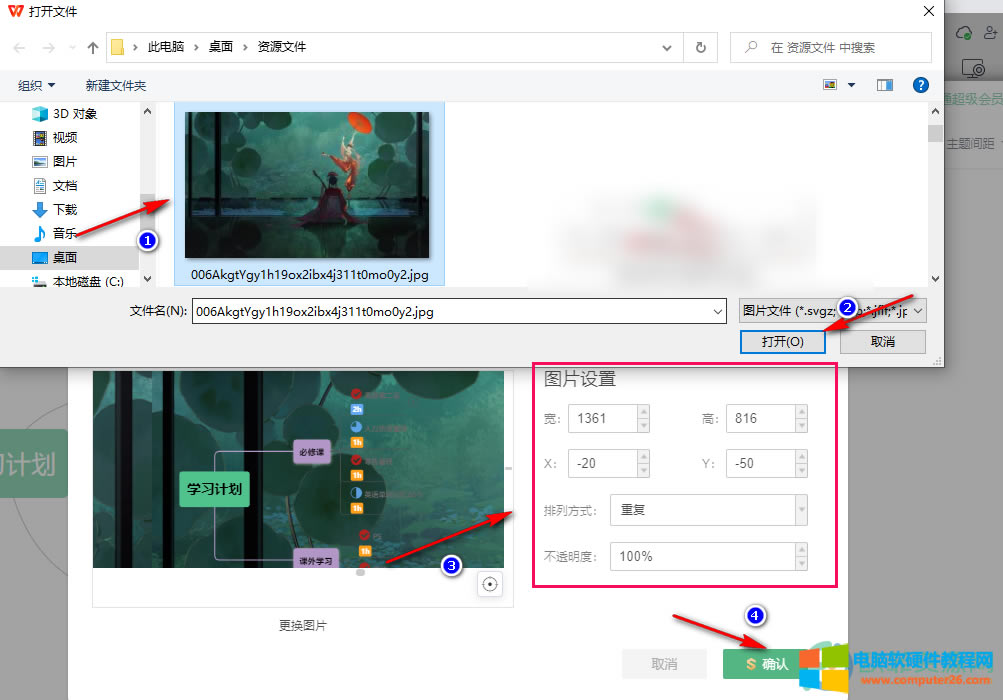Select the 3D 对象 folder
Viewport: 1003px width, 700px height.
pos(73,113)
